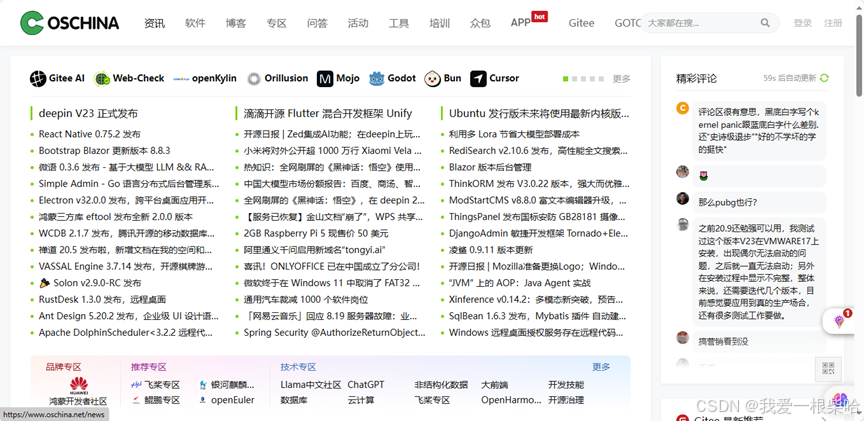Click the 鲲鹏专区 icon
The image size is (864, 421).
136,400
